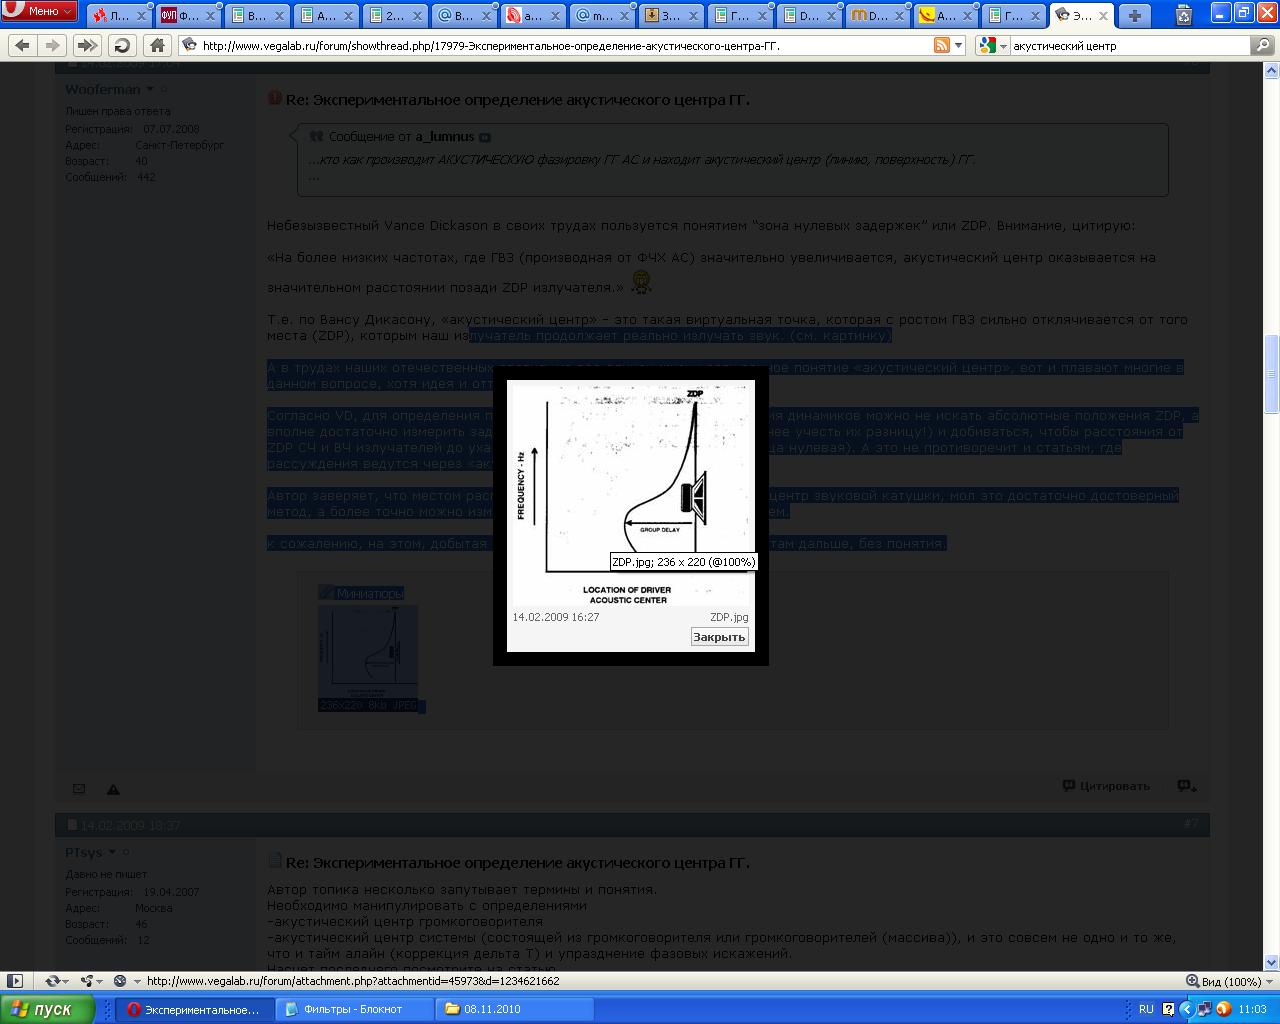
Task: Click the Закрыть button in image popup
Action: point(719,637)
